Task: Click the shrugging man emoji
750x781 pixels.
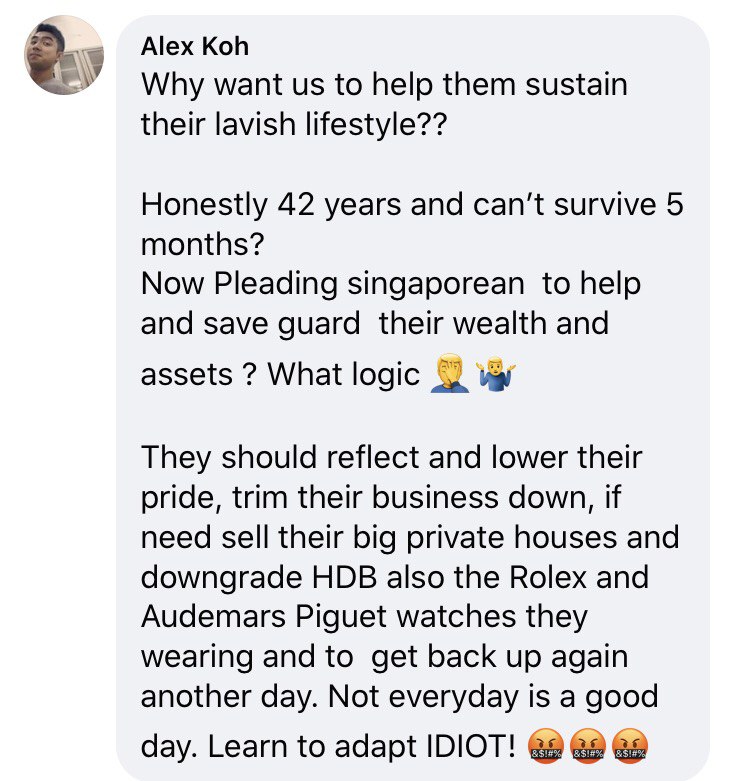Action: [x=497, y=374]
